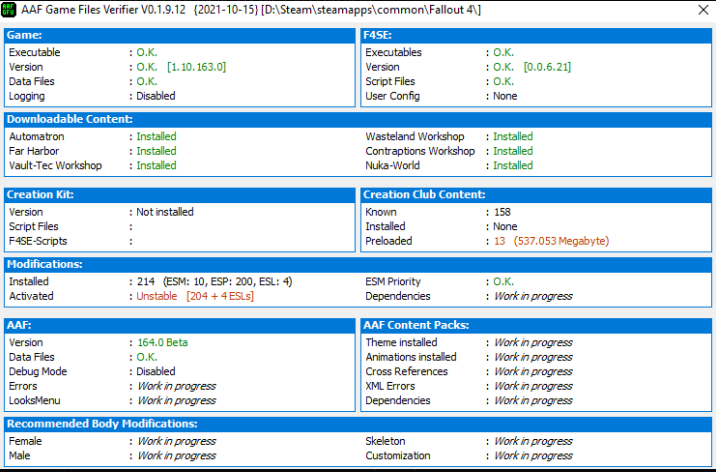Click F4SE version value '[0.0.6.21]'
This screenshot has width=716, height=472.
click(547, 67)
